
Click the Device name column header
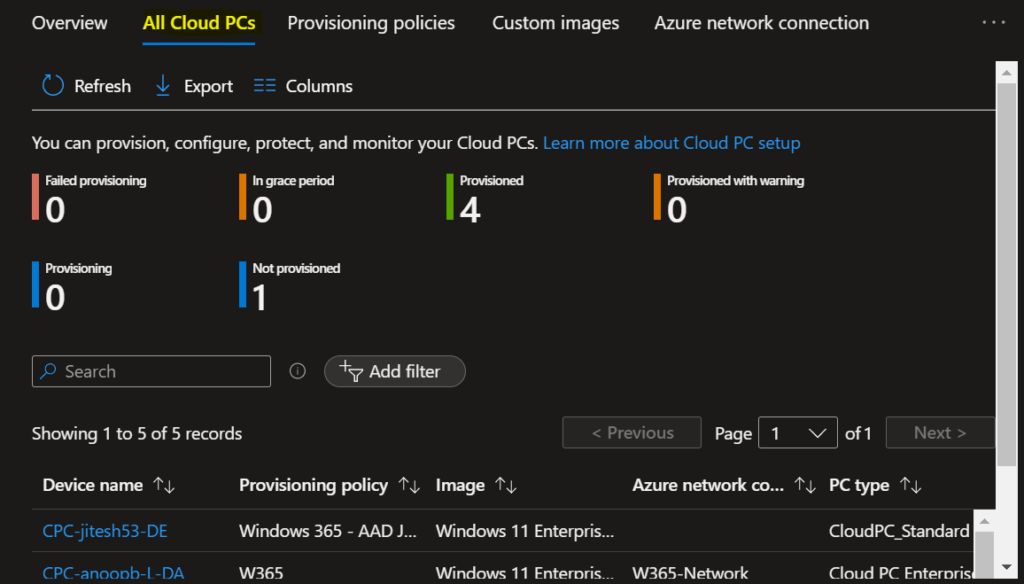(93, 485)
